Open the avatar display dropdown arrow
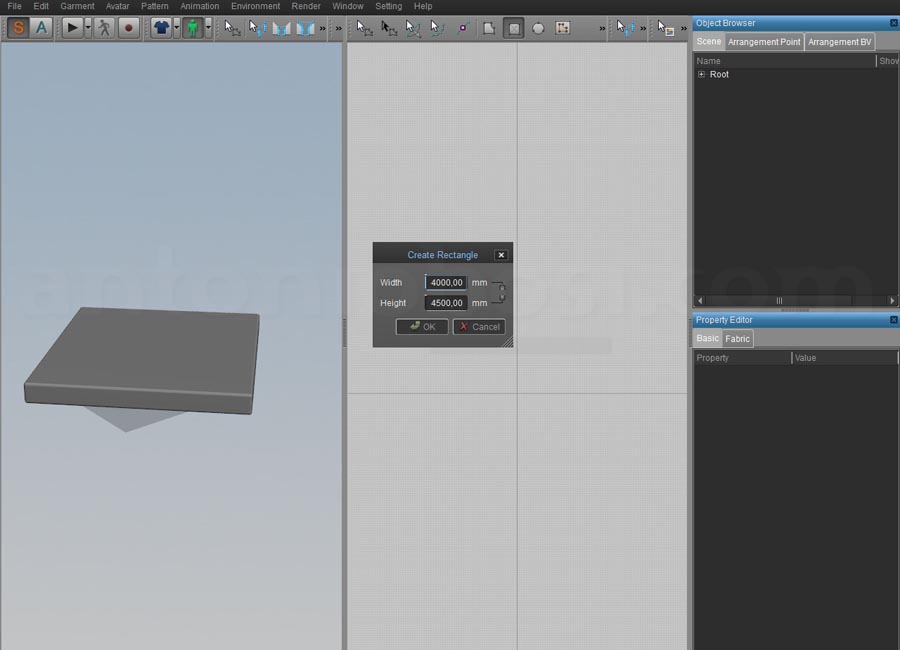This screenshot has height=650, width=900. click(207, 28)
